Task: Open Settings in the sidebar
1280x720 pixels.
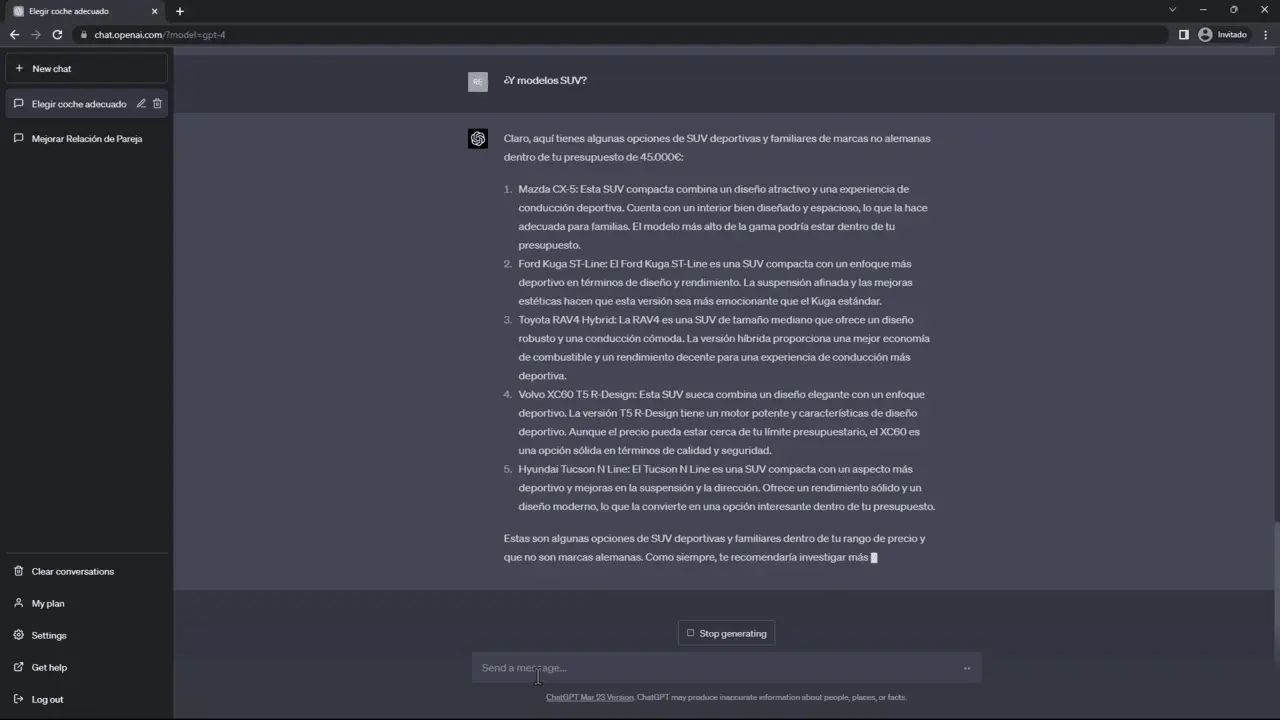Action: point(86,636)
